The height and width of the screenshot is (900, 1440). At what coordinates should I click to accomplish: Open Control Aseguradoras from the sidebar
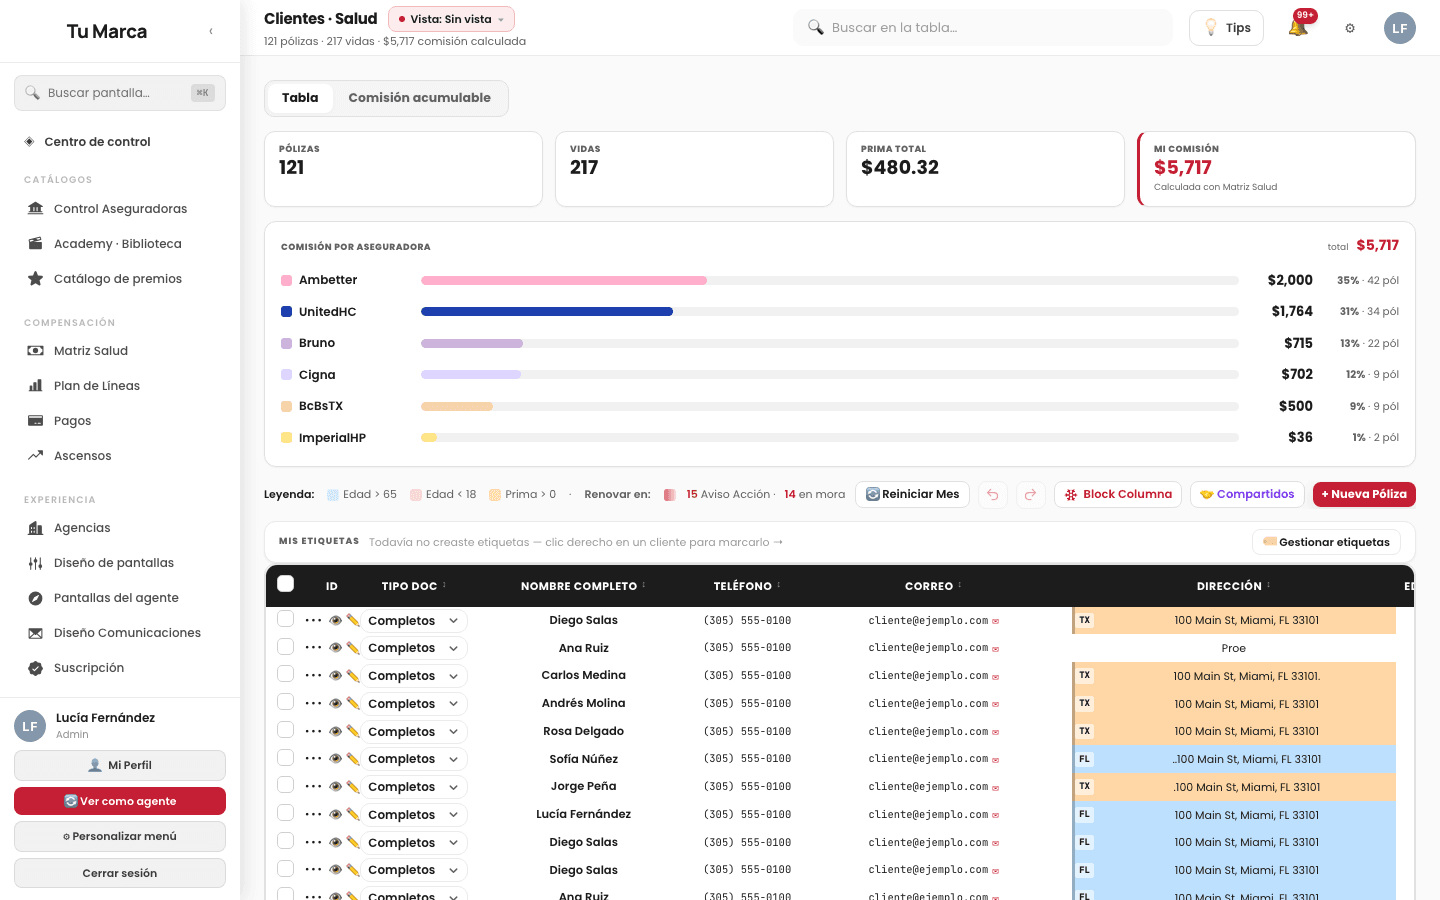(120, 209)
